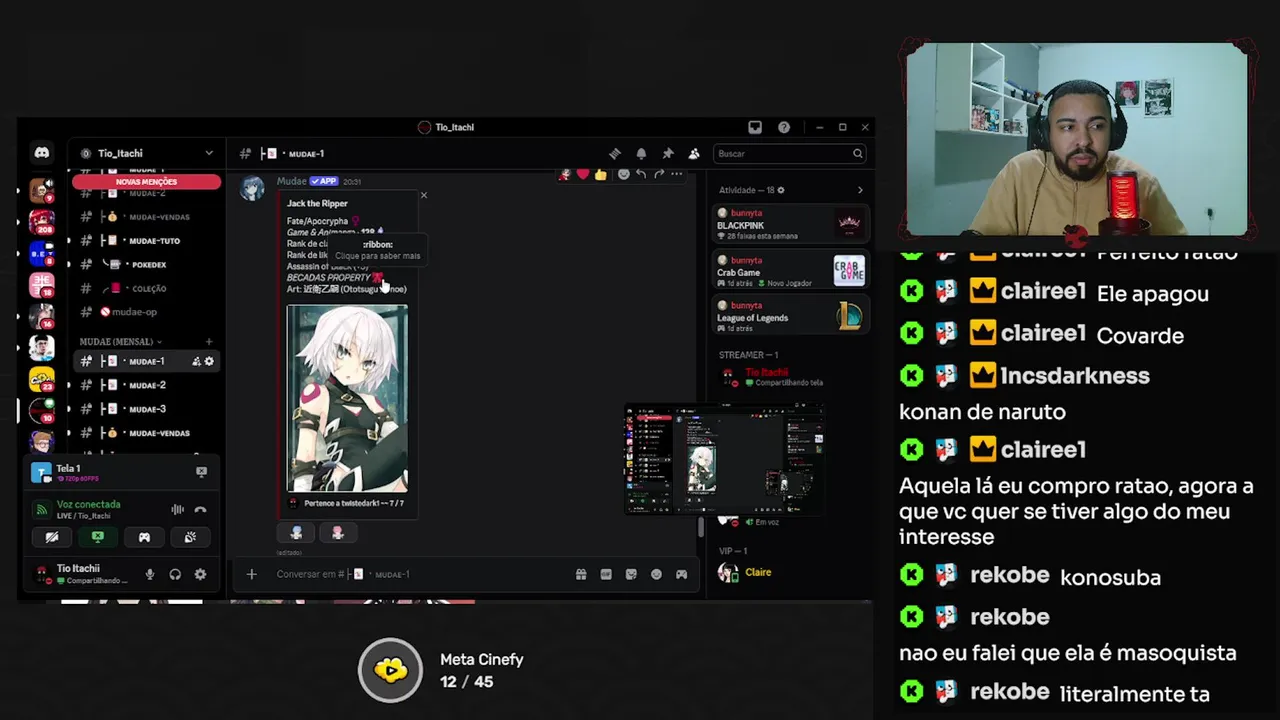The width and height of the screenshot is (1280, 720).
Task: Open the MUDAE-2 channel
Action: [147, 385]
